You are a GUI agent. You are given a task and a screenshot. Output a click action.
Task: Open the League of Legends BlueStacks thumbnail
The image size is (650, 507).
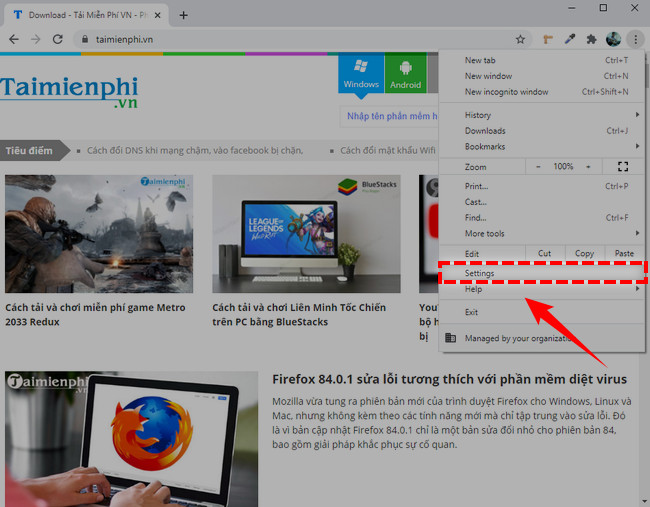pos(306,234)
